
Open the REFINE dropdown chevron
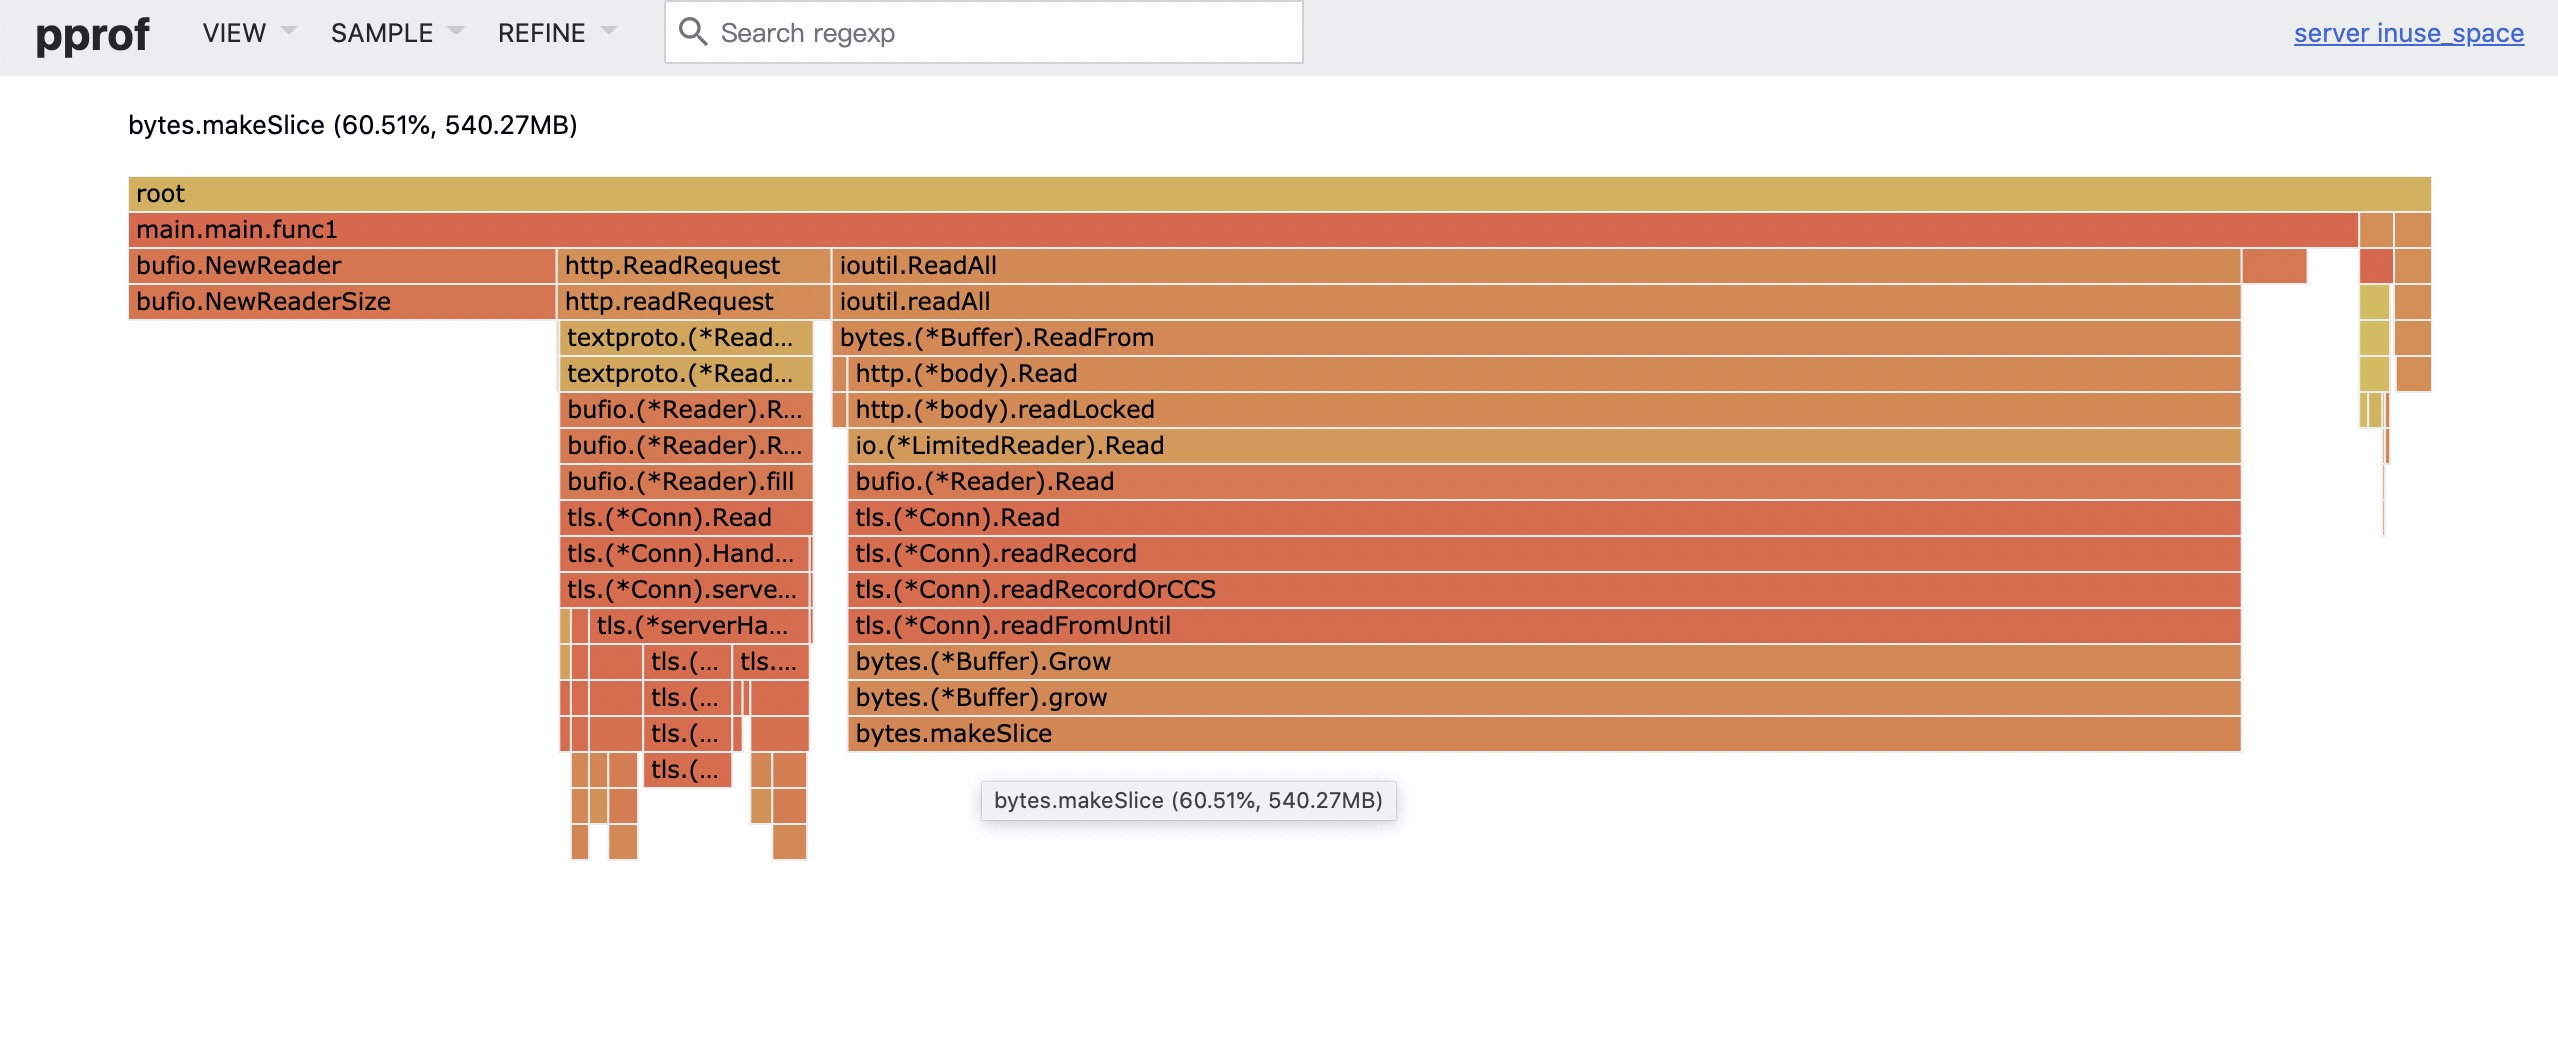point(610,33)
